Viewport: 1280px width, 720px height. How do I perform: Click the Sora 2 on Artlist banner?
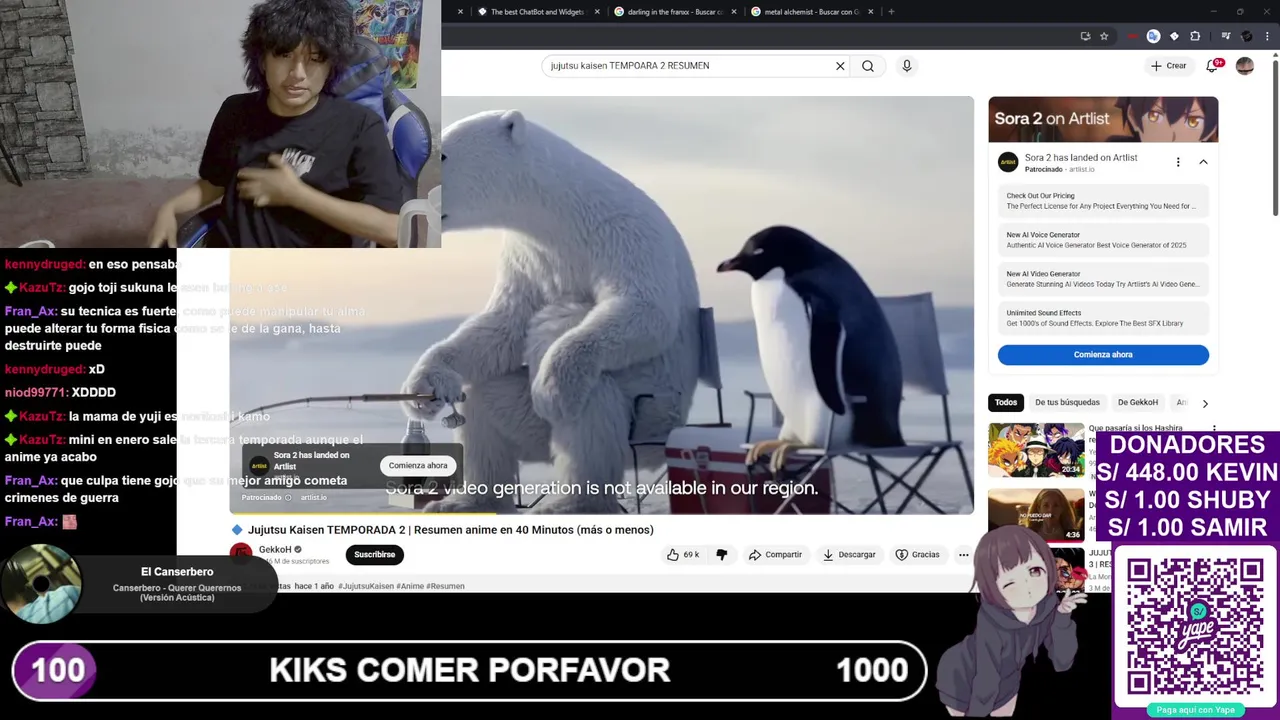coord(1103,120)
